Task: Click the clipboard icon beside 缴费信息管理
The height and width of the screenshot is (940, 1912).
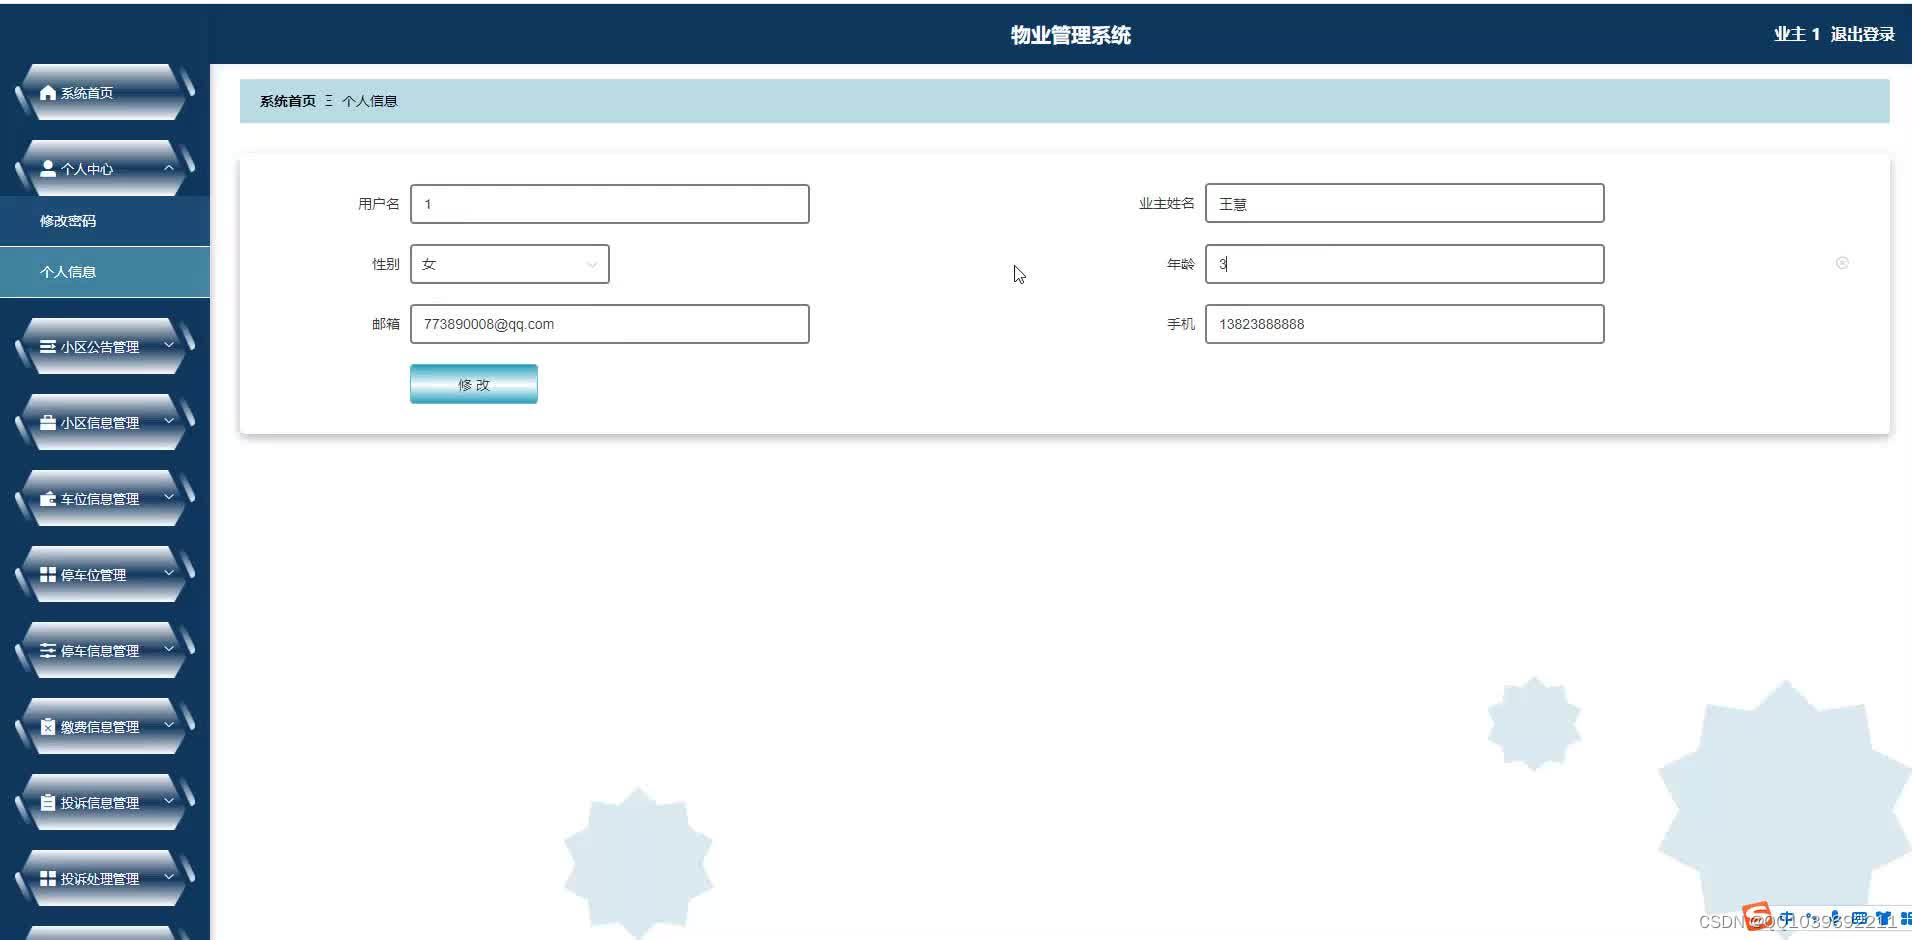Action: pyautogui.click(x=48, y=726)
